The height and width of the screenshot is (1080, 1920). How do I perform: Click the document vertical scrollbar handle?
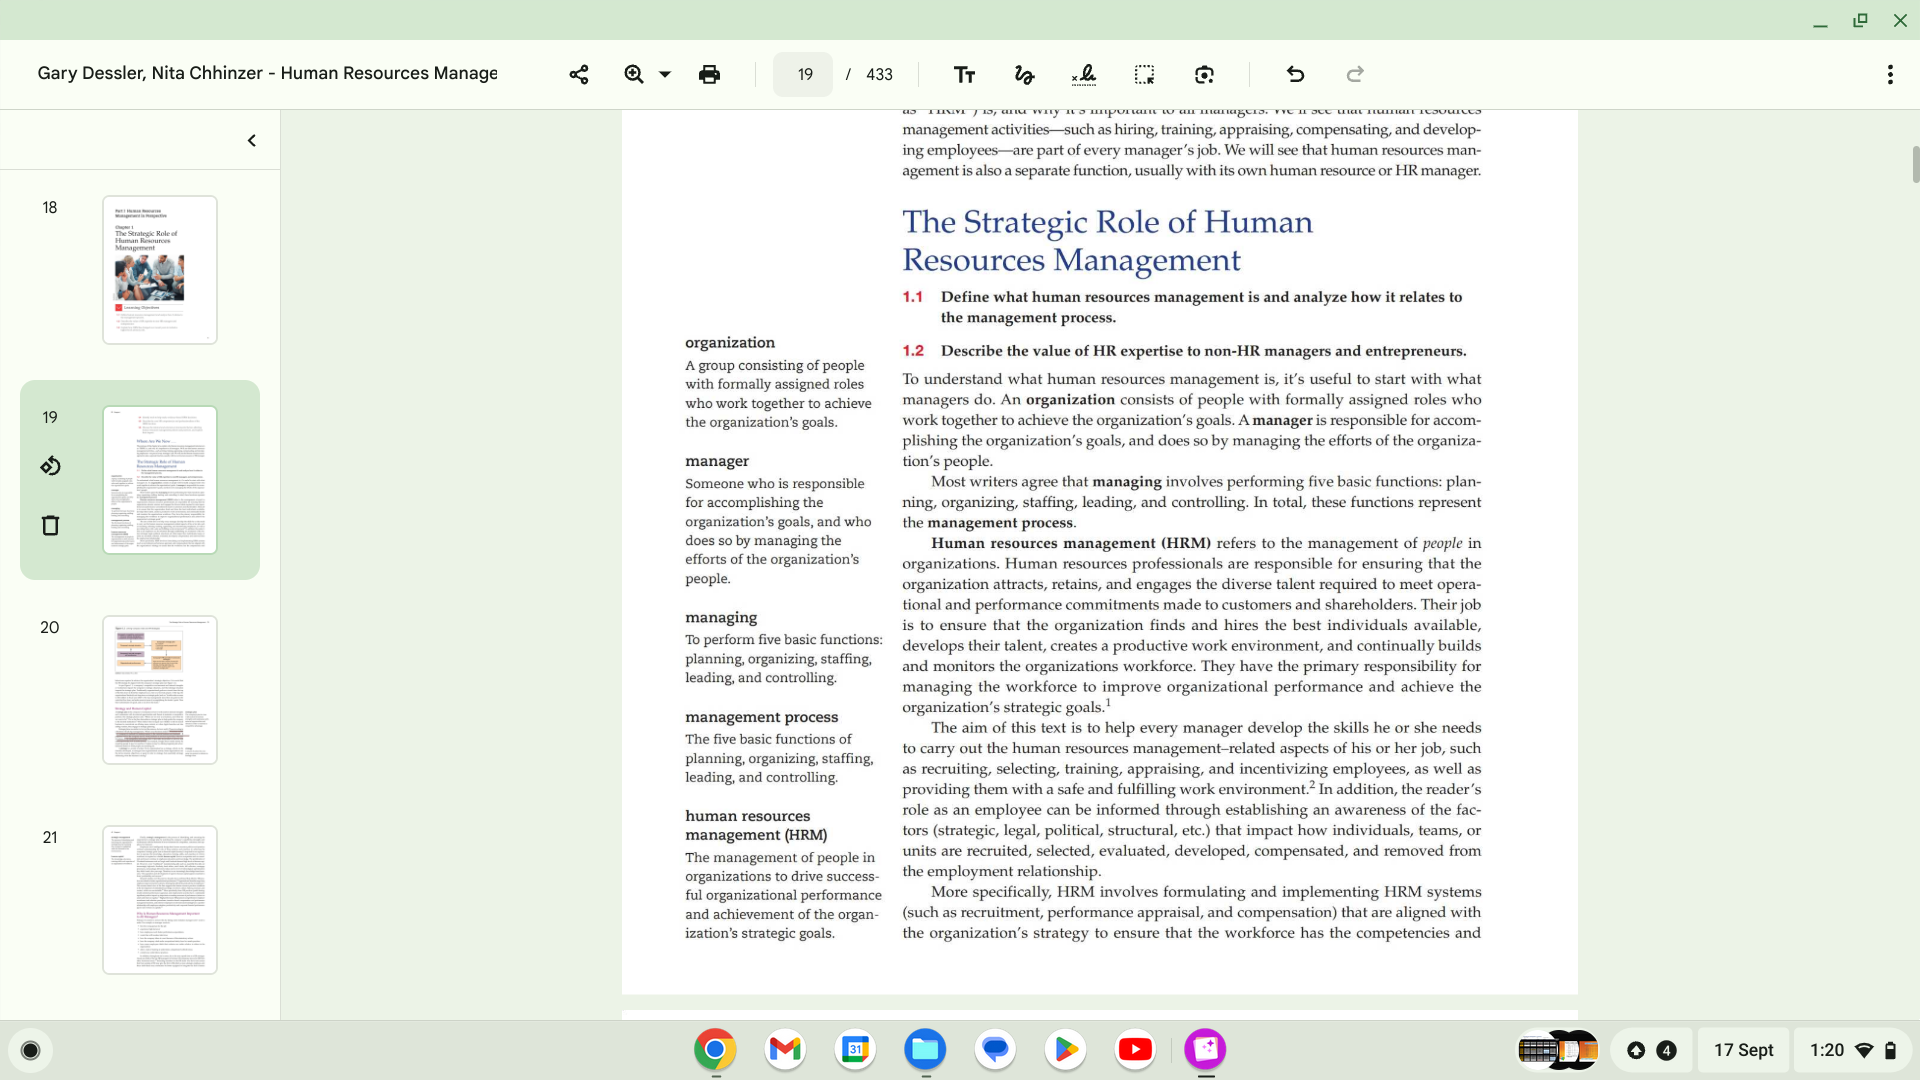pos(1915,165)
